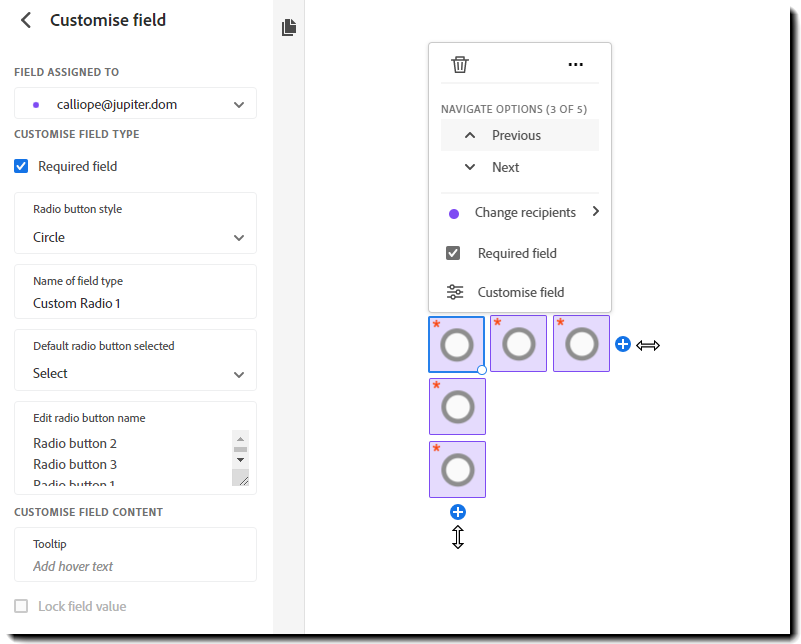The image size is (801, 644).
Task: Click the Tooltip hover text field
Action: click(x=135, y=566)
